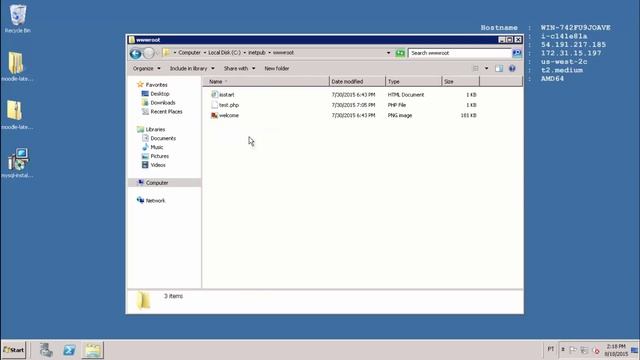Image resolution: width=640 pixels, height=360 pixels.
Task: Click the Action Center flag icon
Action: [x=573, y=350]
